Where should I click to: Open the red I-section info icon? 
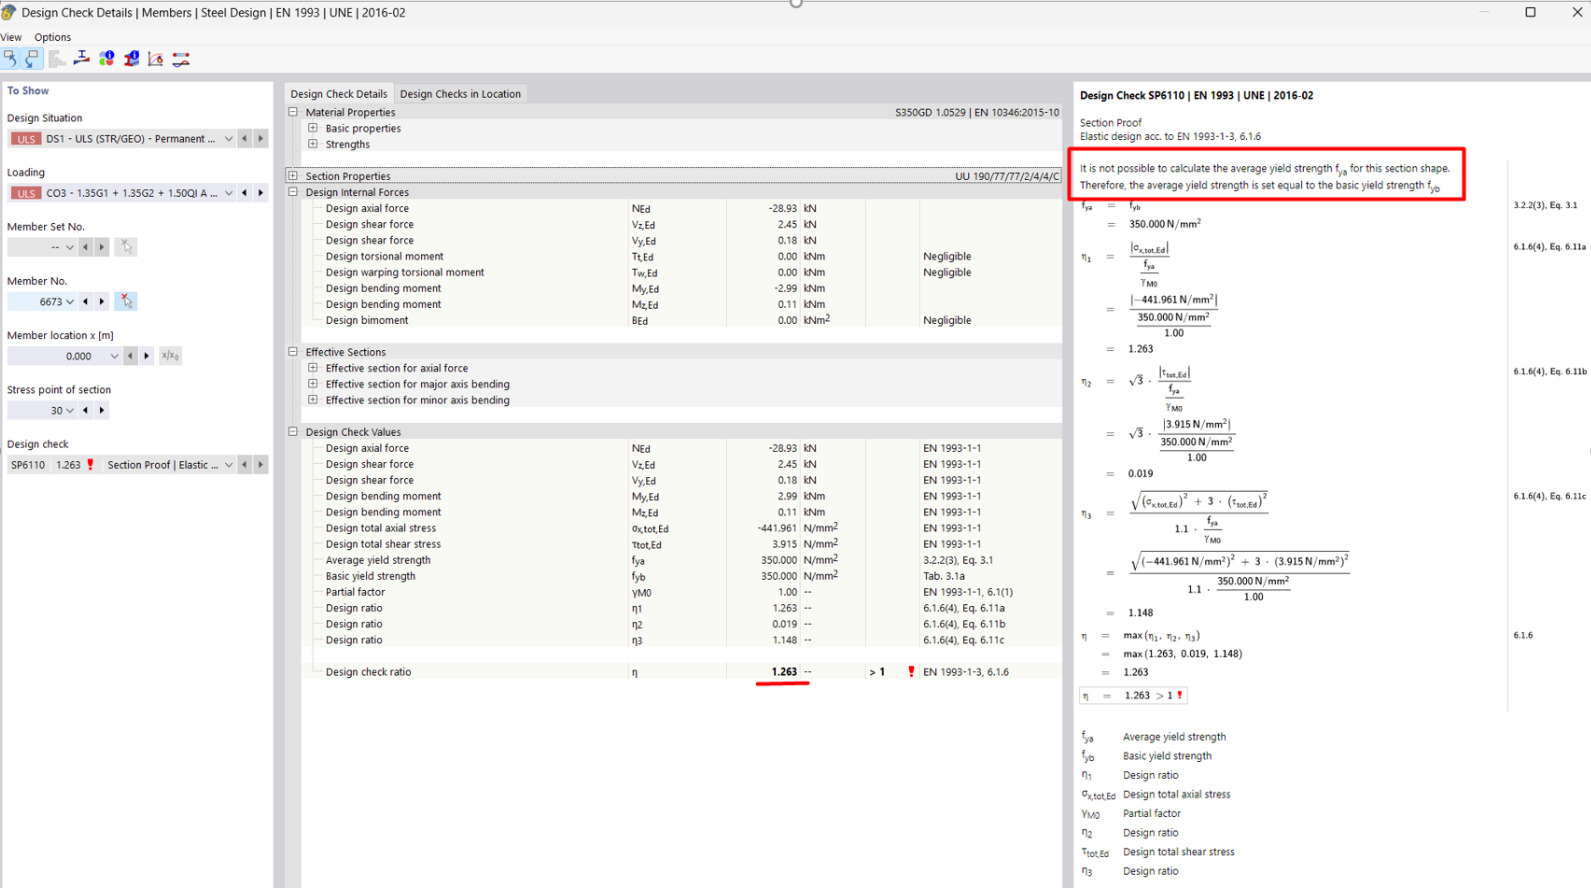pyautogui.click(x=131, y=59)
